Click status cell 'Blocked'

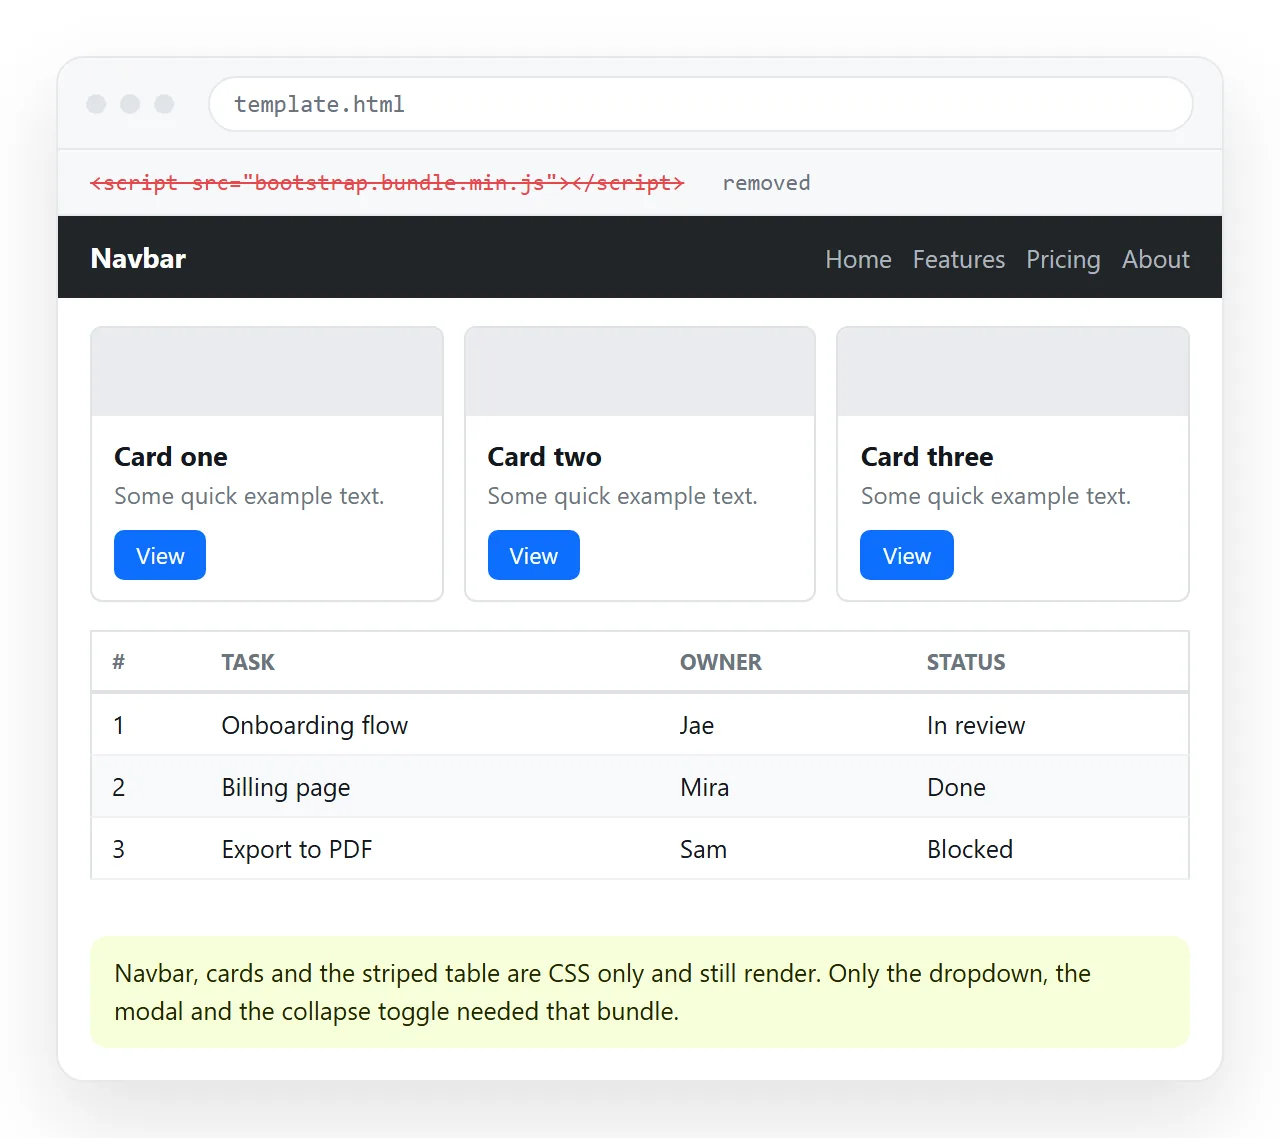[x=970, y=849]
